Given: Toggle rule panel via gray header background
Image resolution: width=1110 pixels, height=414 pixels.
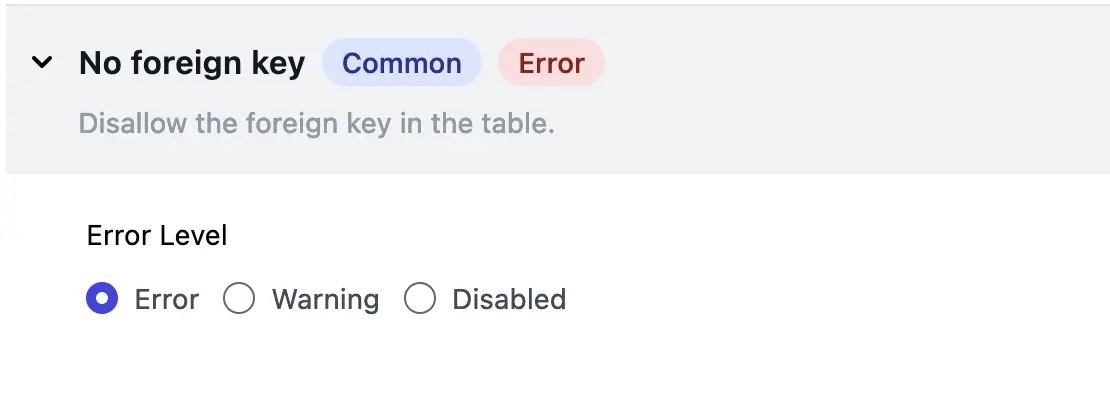Looking at the screenshot, I should (x=849, y=88).
